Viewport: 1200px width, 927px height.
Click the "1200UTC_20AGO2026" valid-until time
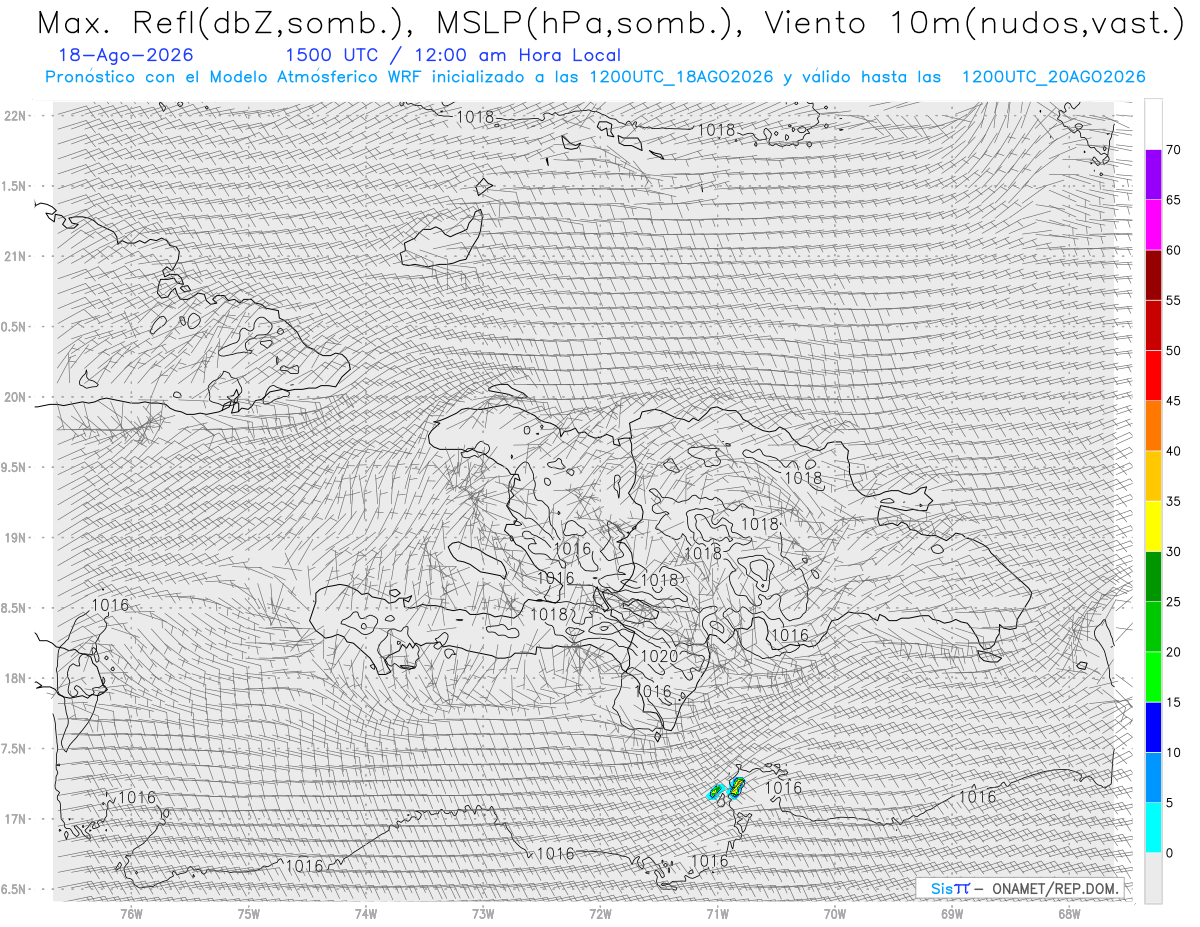pos(1053,77)
